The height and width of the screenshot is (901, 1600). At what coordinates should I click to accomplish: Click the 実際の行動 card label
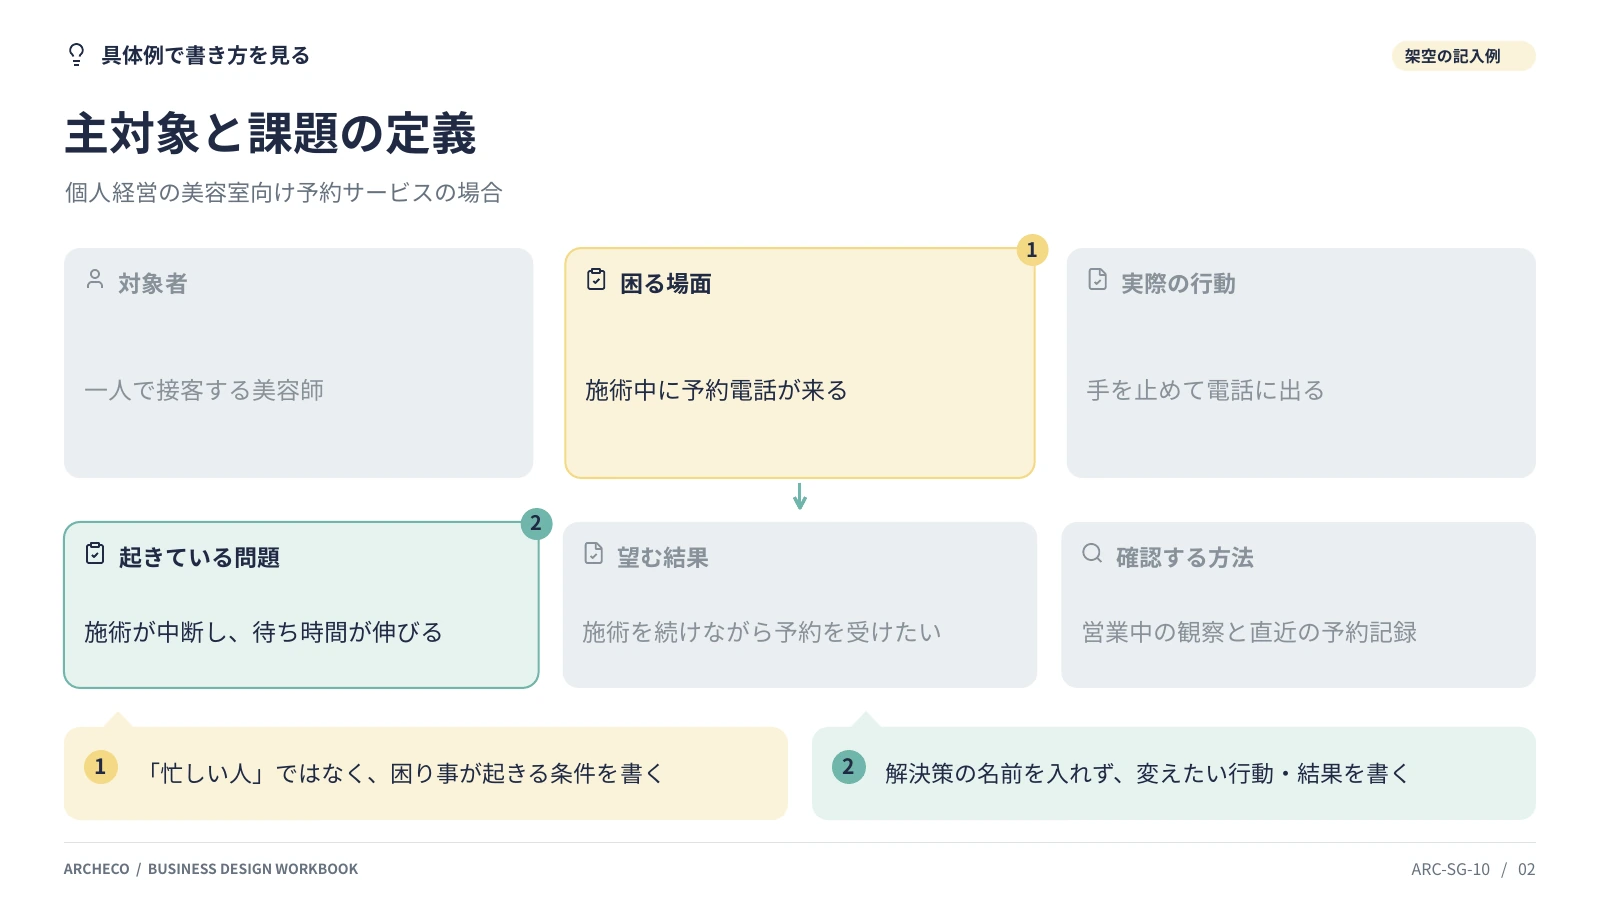point(1178,284)
